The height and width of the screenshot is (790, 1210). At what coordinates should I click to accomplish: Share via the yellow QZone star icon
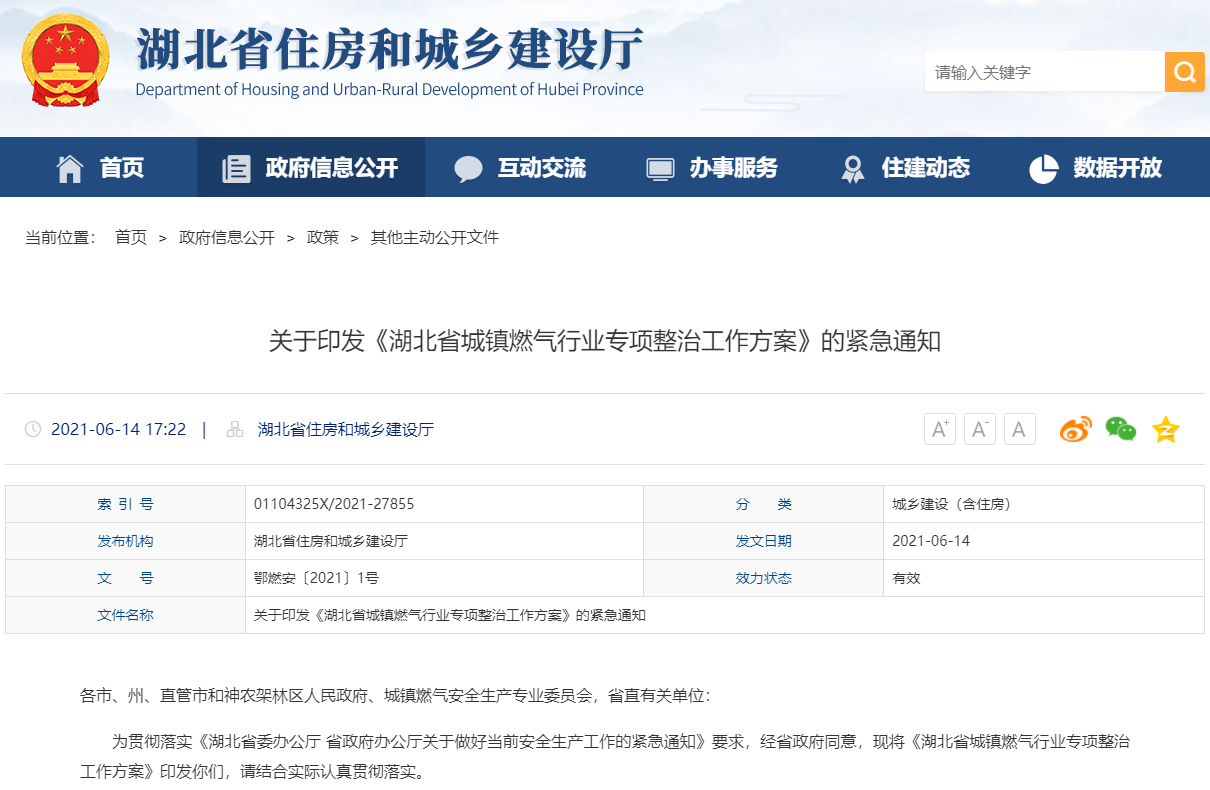tap(1165, 428)
